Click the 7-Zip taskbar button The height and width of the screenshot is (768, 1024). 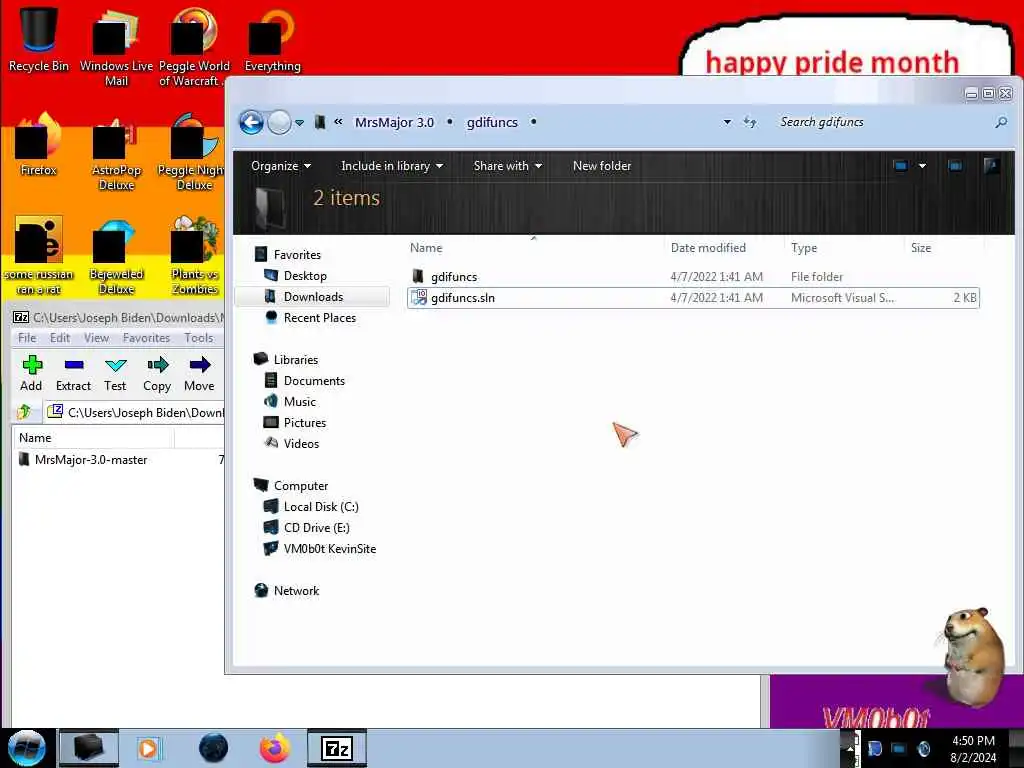point(337,748)
